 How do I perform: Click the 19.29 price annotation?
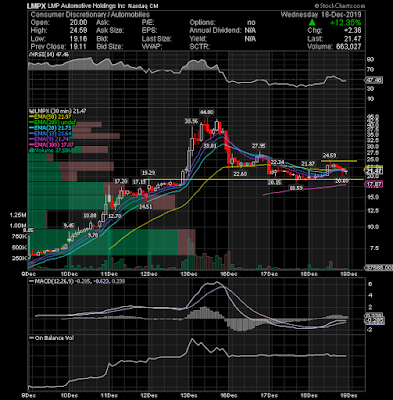[148, 173]
